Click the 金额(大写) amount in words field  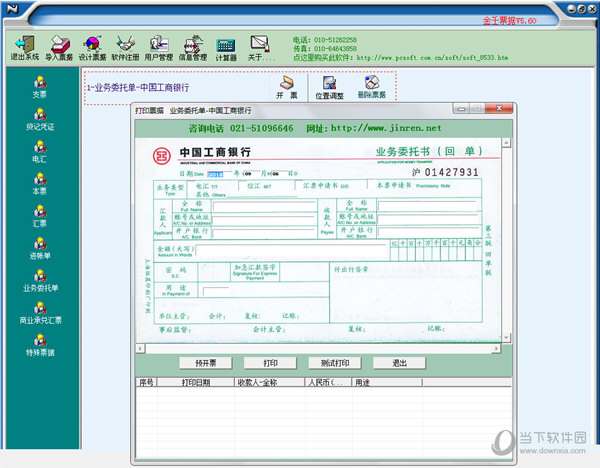point(292,251)
